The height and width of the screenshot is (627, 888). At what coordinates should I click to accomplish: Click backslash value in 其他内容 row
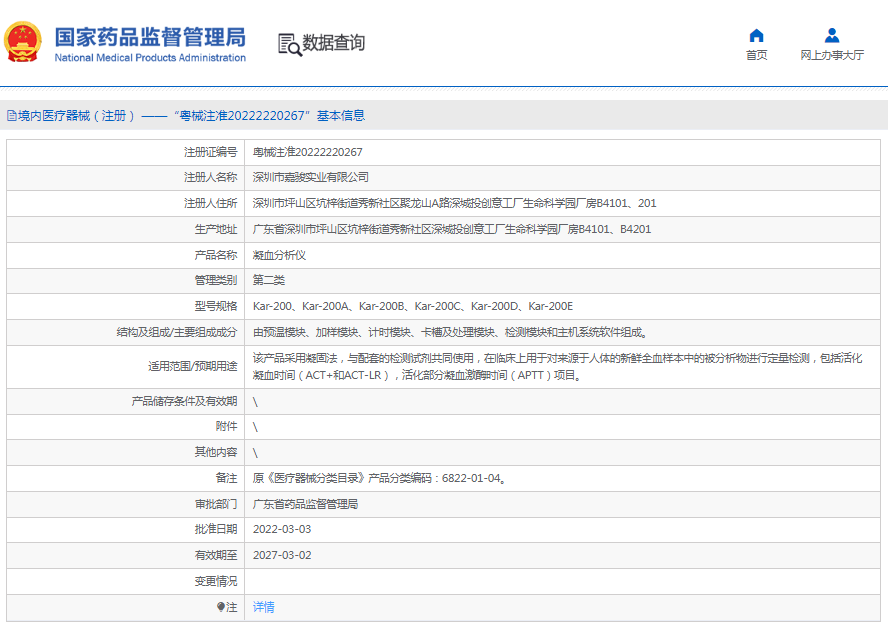(255, 453)
